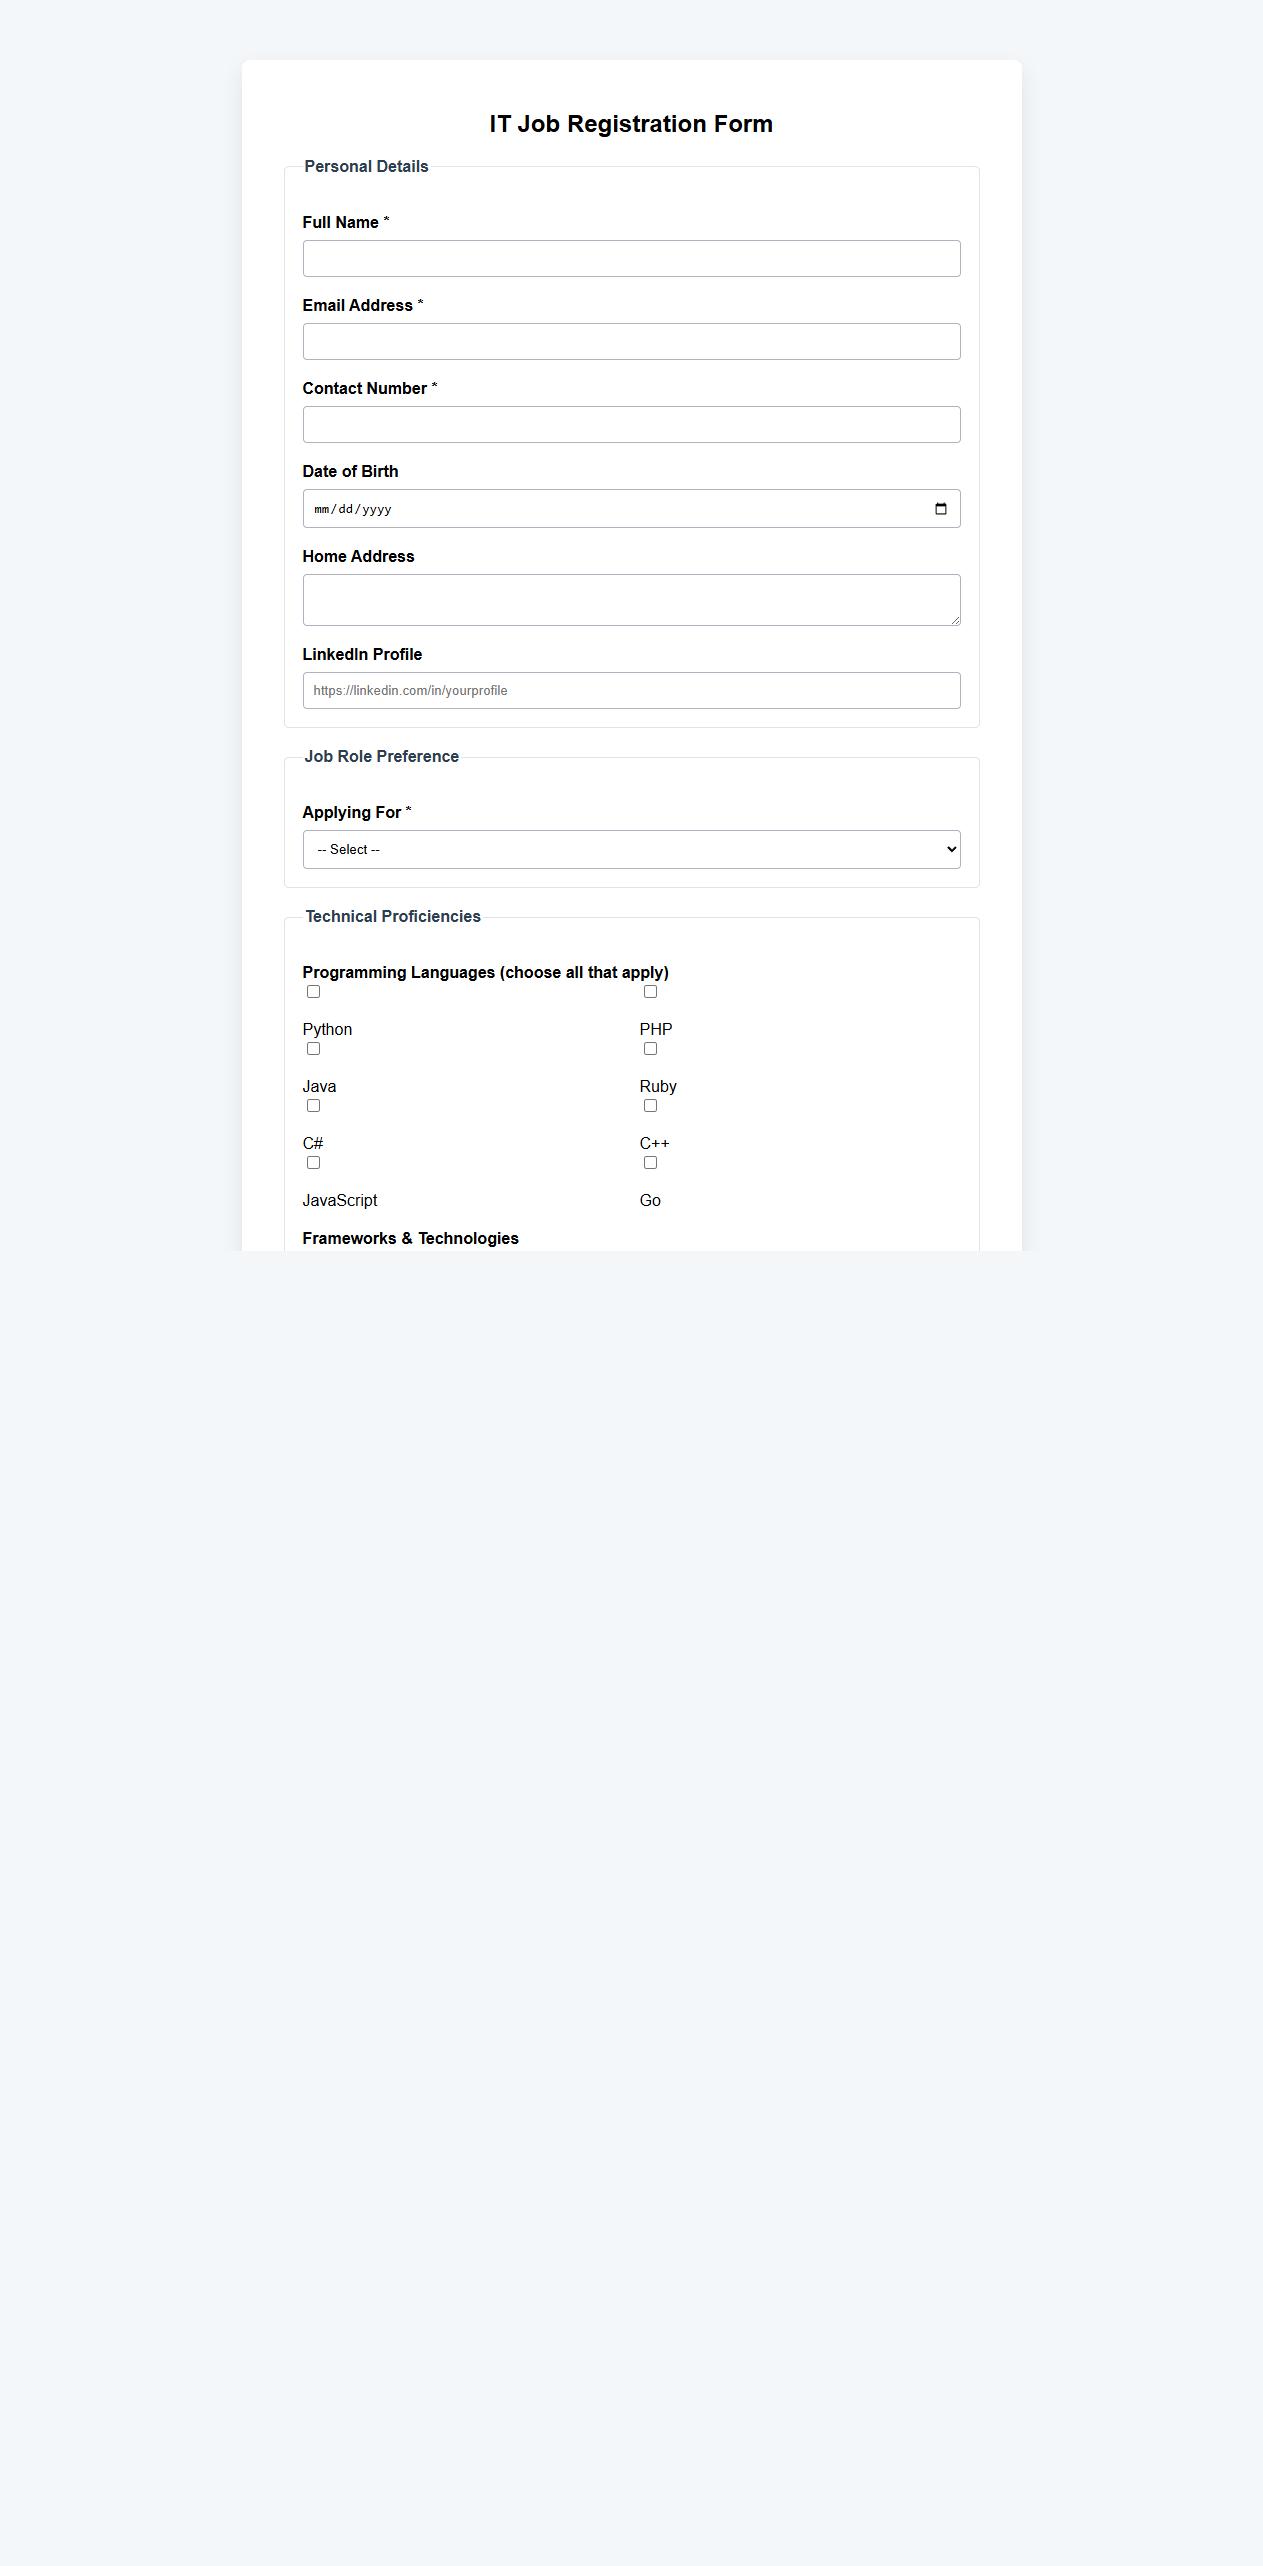Check the JavaScript programming language checkbox
1263x2566 pixels.
click(314, 1162)
